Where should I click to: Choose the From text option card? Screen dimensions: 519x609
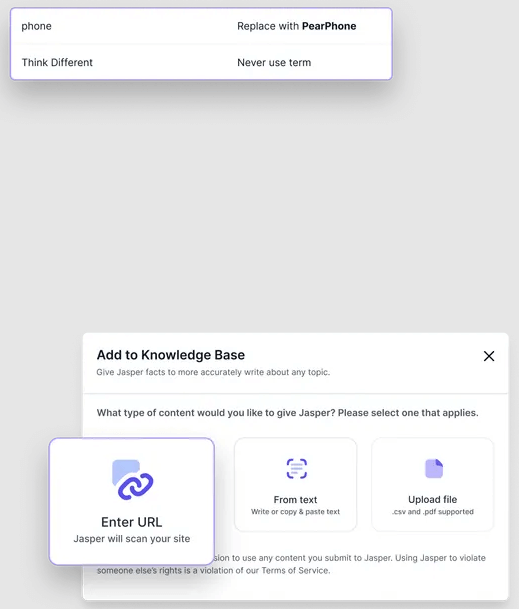[295, 484]
